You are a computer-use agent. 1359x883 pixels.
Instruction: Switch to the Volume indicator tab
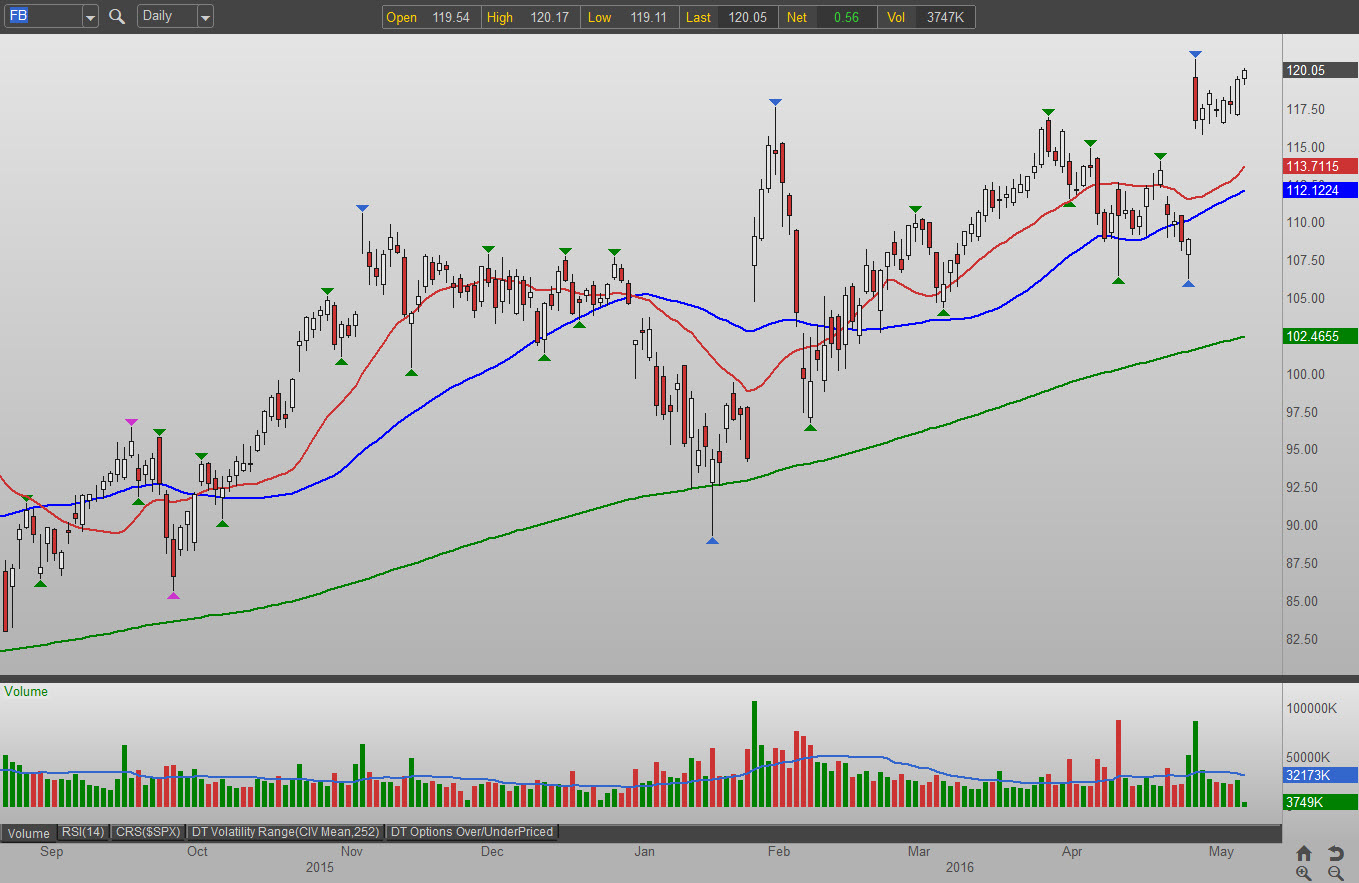tap(29, 832)
